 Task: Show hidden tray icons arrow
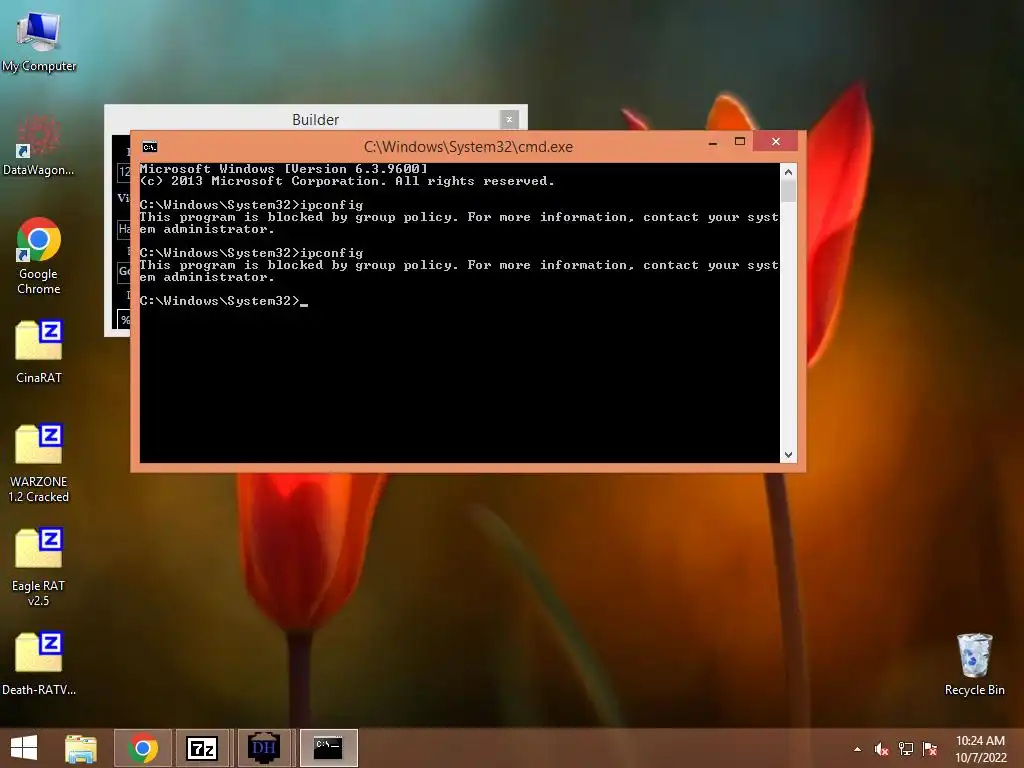(857, 749)
